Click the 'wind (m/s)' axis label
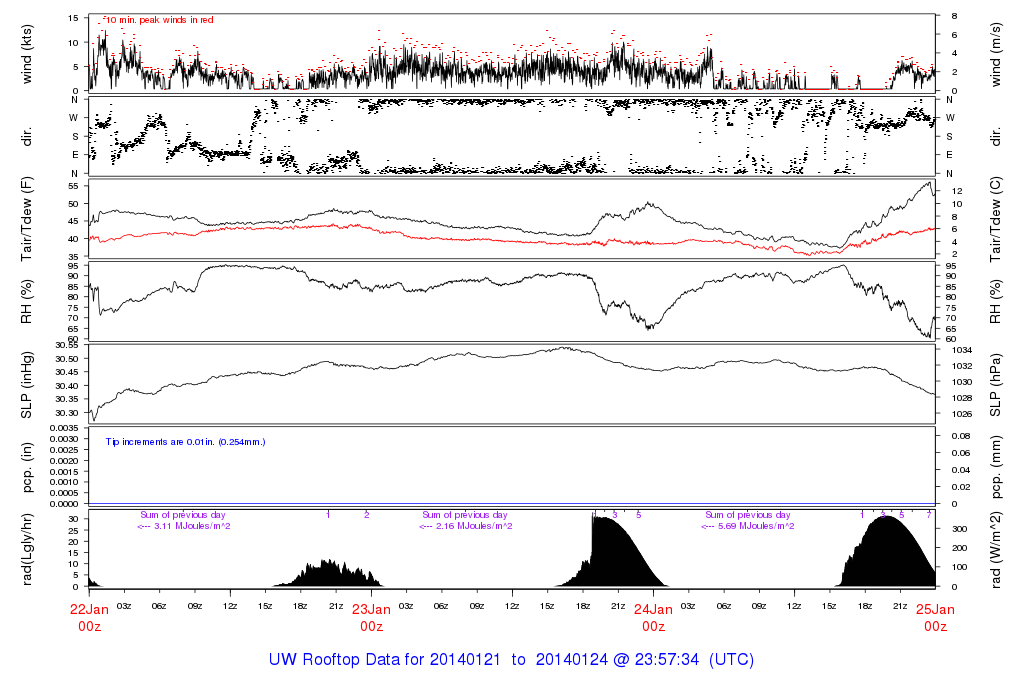The image size is (1024, 700). click(996, 53)
